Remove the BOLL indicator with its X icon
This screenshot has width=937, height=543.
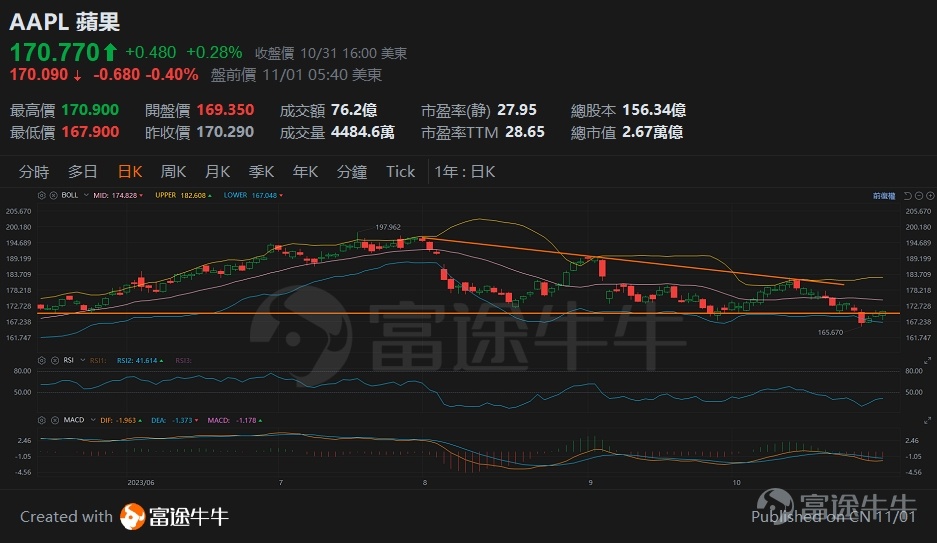(x=53, y=195)
